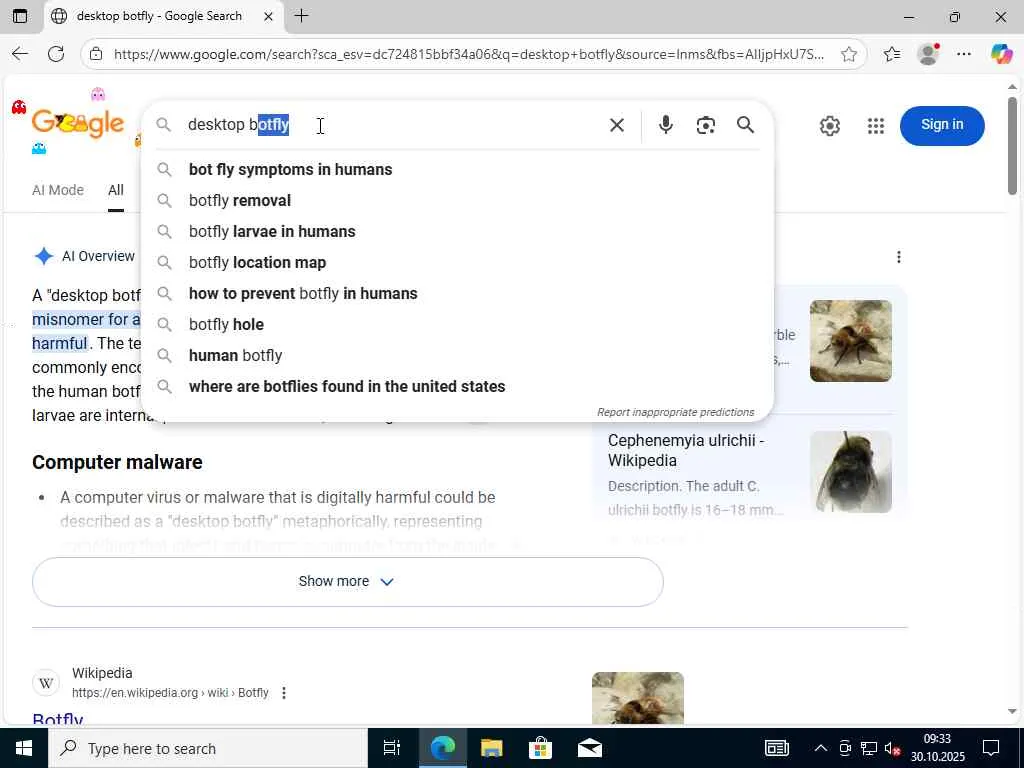Click the Google Doodle logo
The image size is (1024, 768).
77,123
